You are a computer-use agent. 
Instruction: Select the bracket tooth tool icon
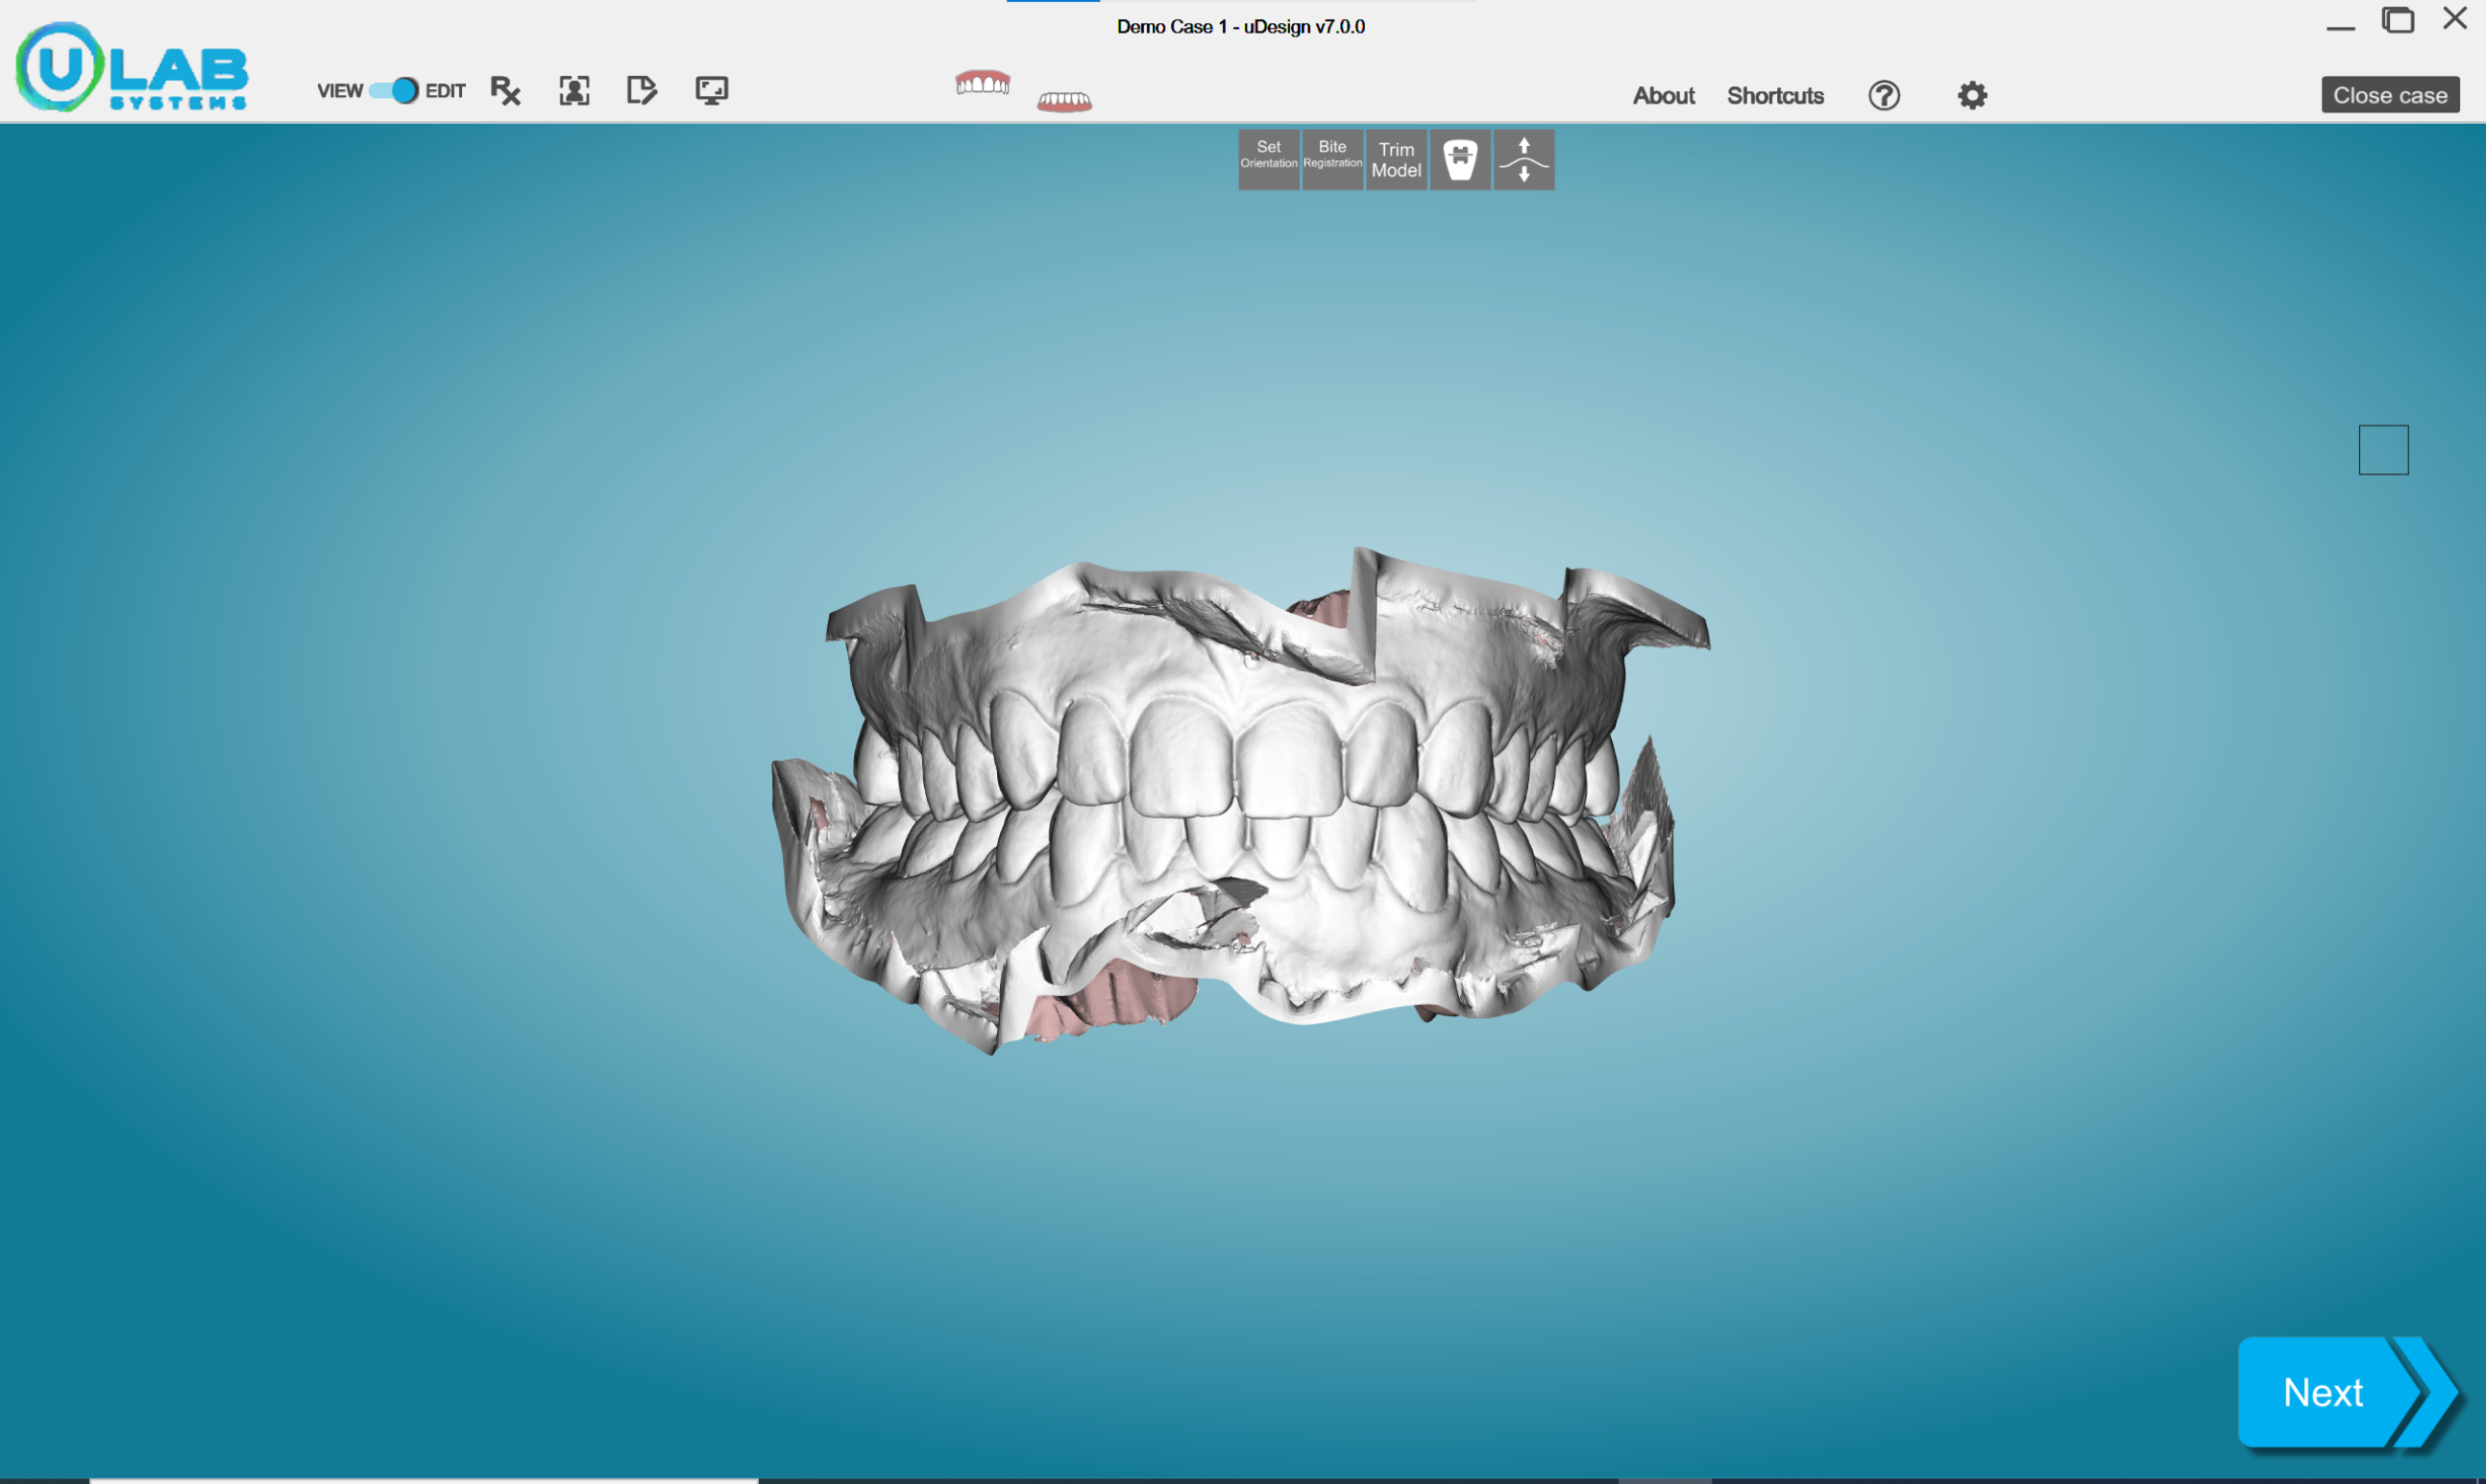tap(1460, 159)
